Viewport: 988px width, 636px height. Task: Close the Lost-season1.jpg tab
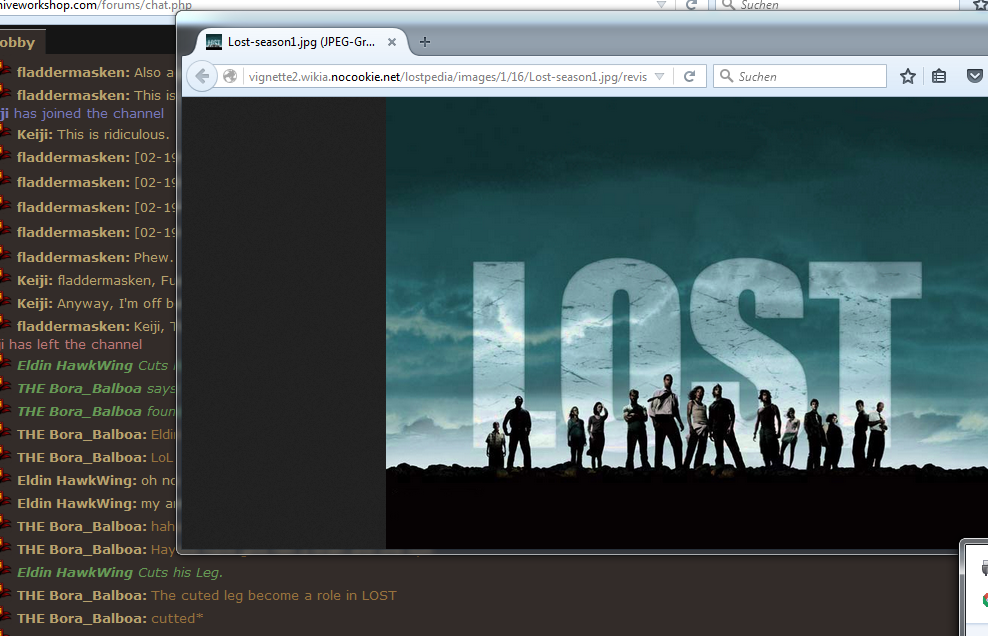click(391, 42)
